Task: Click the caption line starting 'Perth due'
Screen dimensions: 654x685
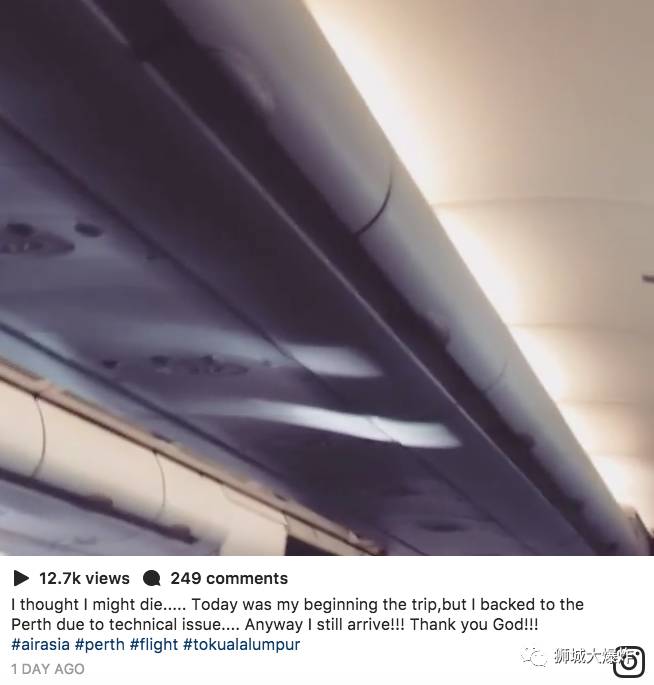Action: [274, 624]
